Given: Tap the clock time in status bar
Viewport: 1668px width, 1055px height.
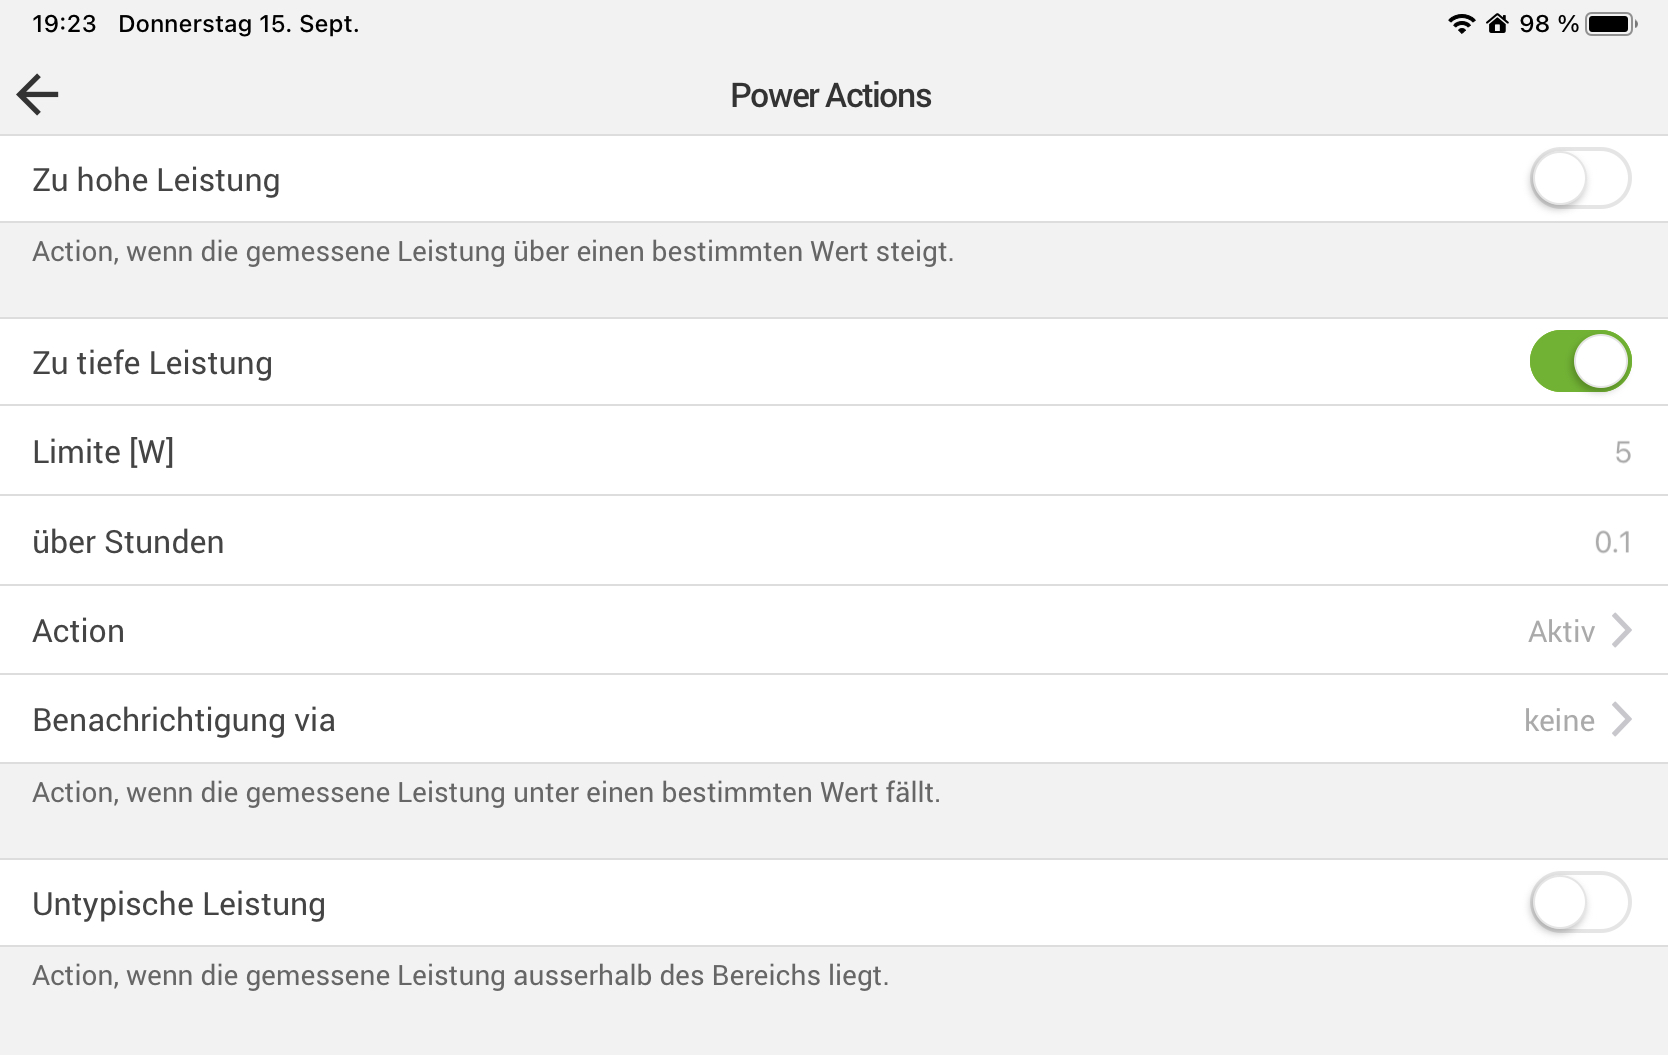Looking at the screenshot, I should (64, 24).
